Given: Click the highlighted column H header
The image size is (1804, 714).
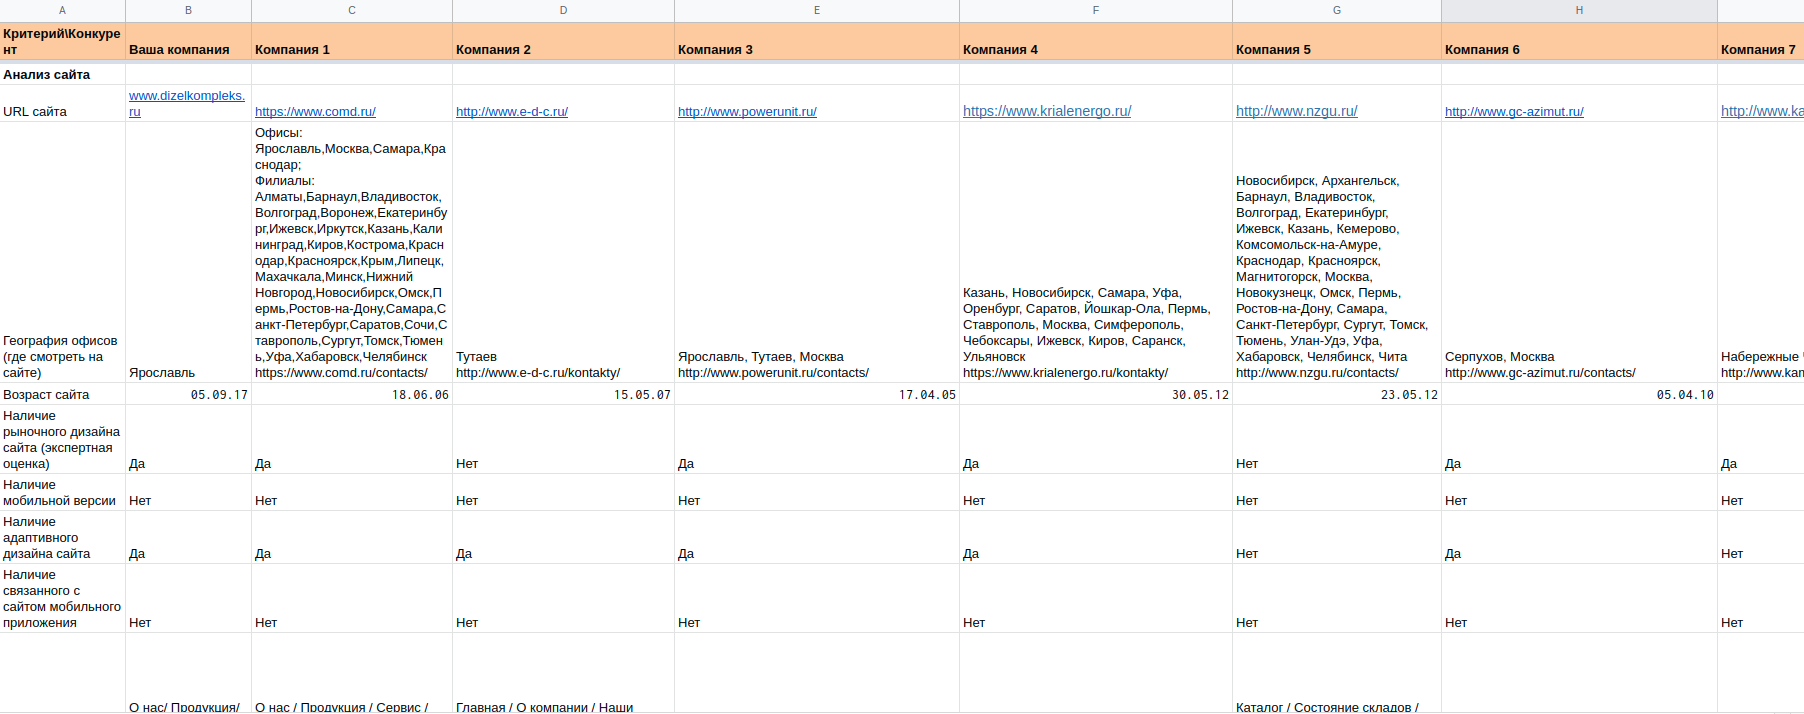Looking at the screenshot, I should click(1578, 10).
